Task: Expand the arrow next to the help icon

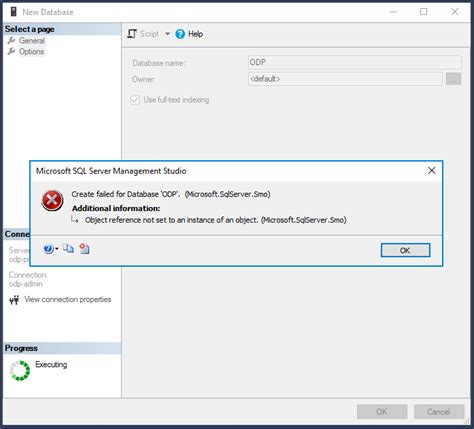Action: pos(57,249)
